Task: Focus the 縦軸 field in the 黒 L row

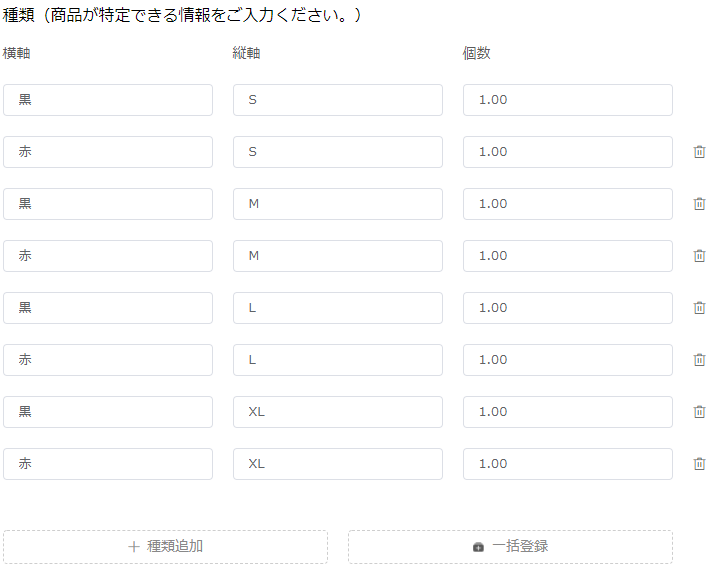Action: [x=338, y=308]
